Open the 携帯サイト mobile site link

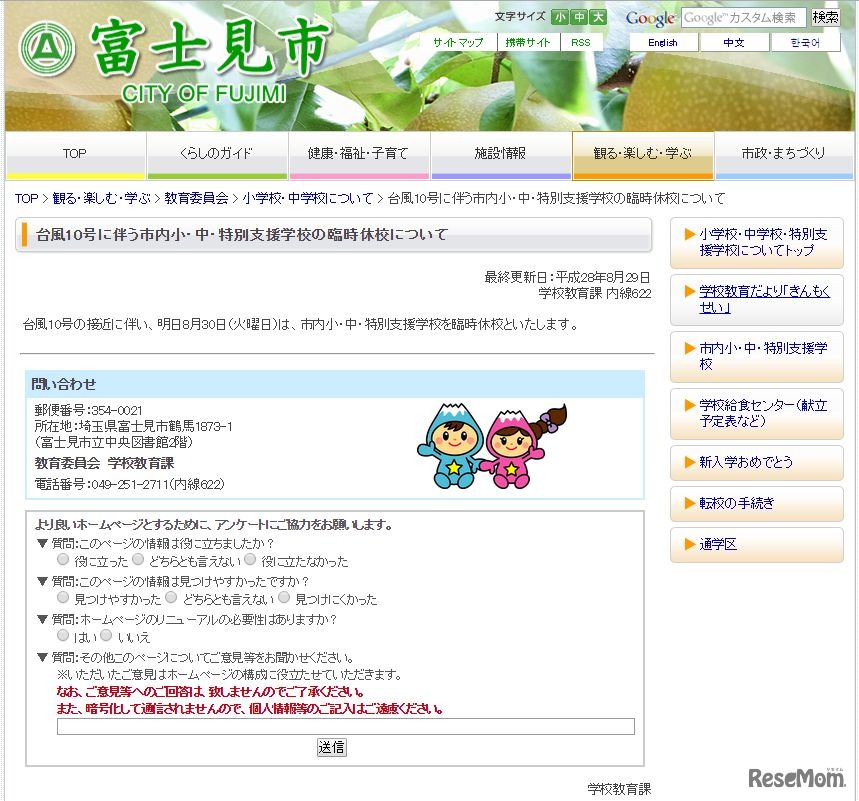coord(527,42)
